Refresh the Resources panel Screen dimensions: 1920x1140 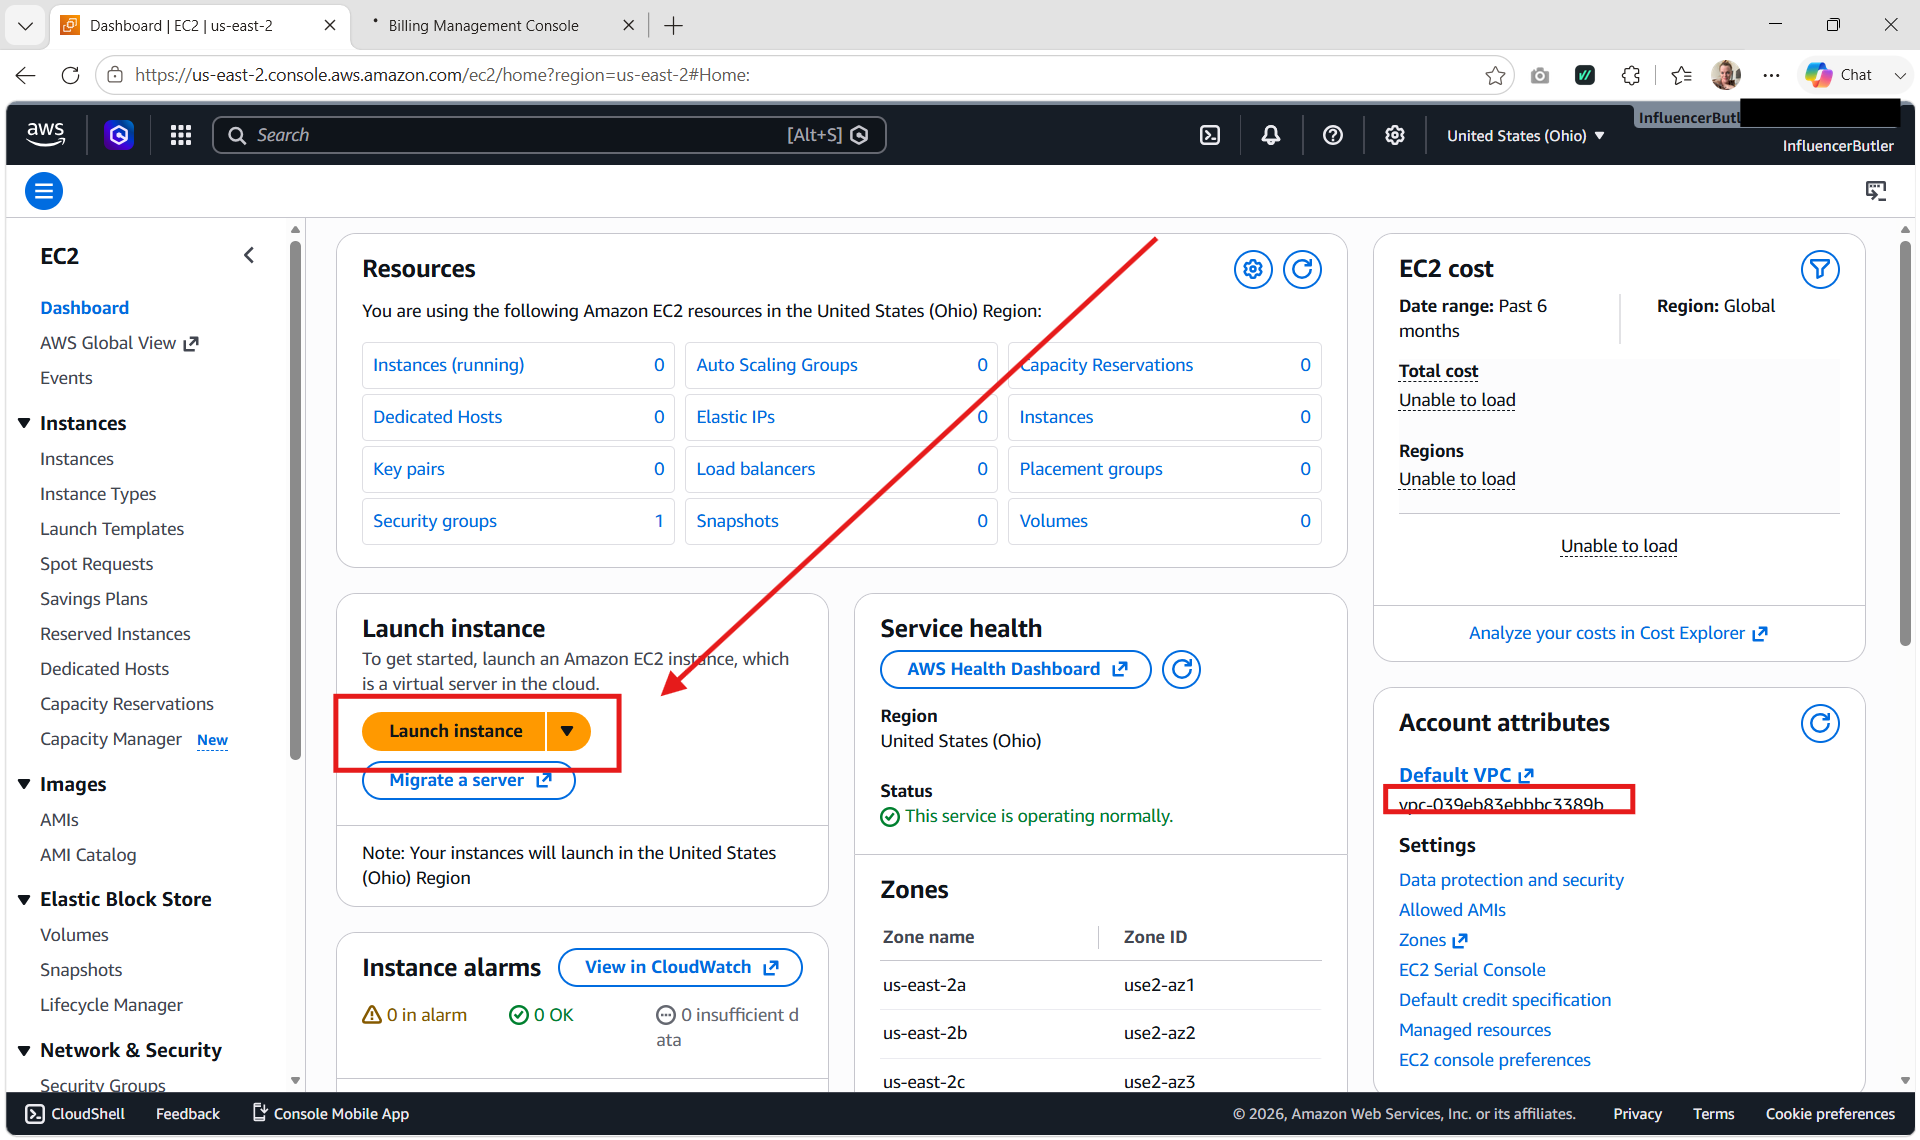tap(1302, 269)
